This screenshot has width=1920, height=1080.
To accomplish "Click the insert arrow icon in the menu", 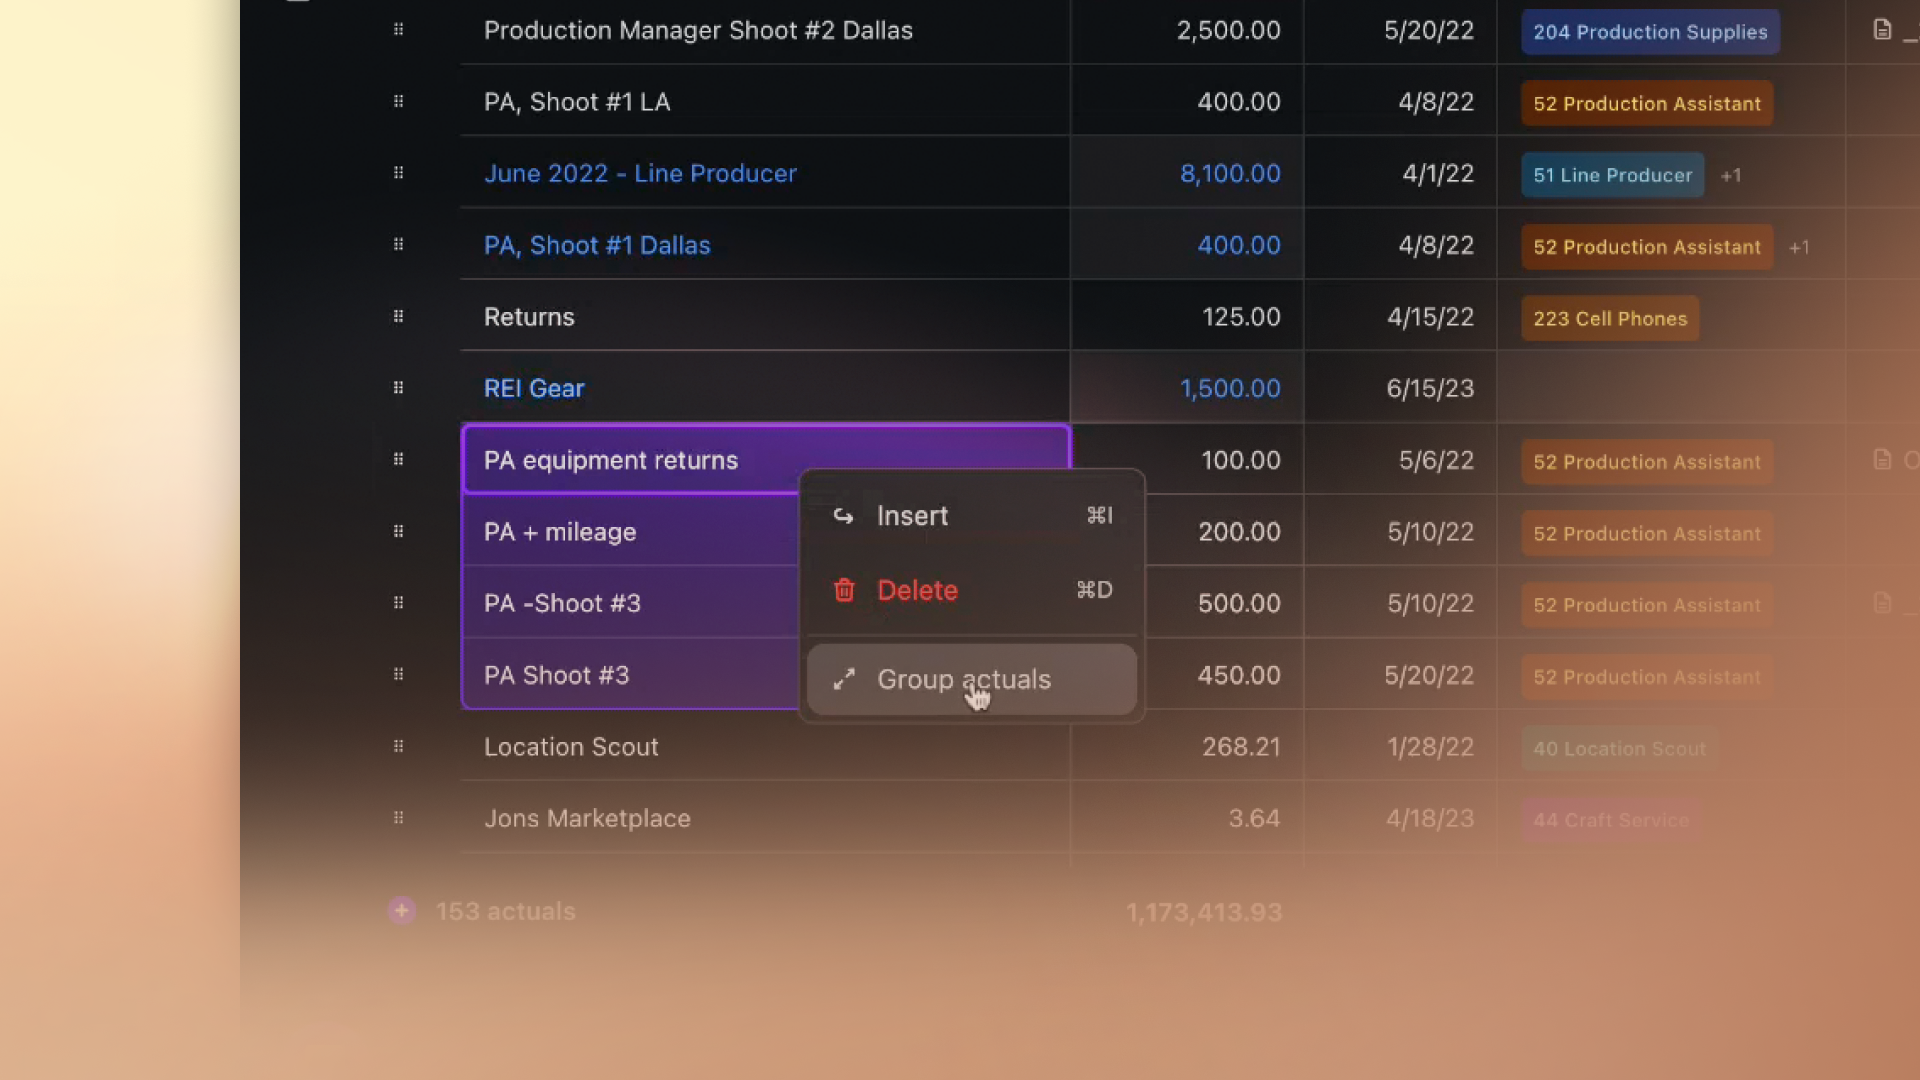I will pyautogui.click(x=844, y=516).
